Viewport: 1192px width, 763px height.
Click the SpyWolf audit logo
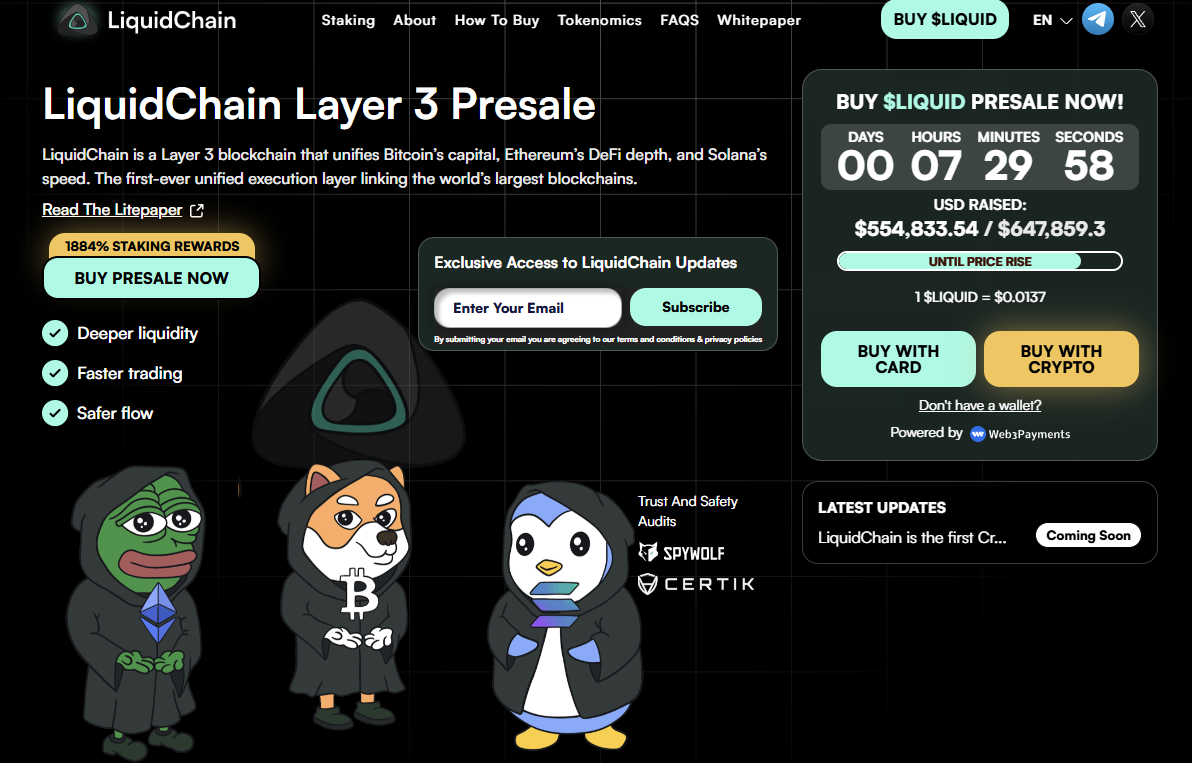point(681,552)
